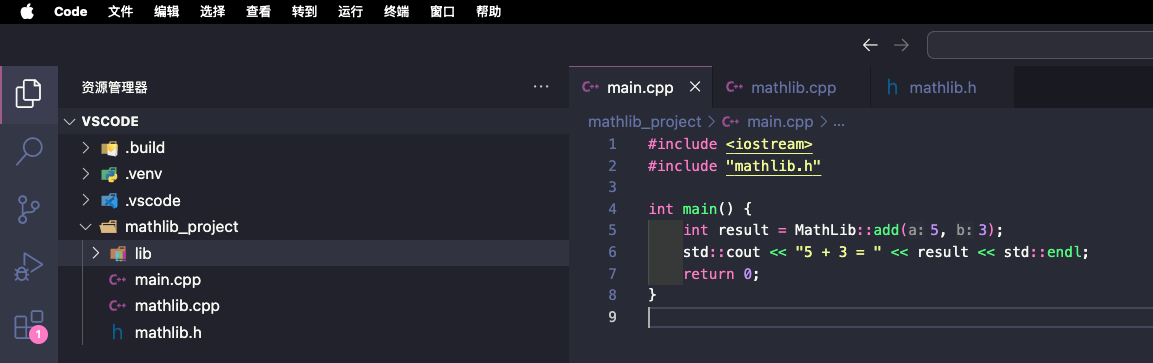
Task: Expand the lib folder chevron
Action: (x=95, y=254)
